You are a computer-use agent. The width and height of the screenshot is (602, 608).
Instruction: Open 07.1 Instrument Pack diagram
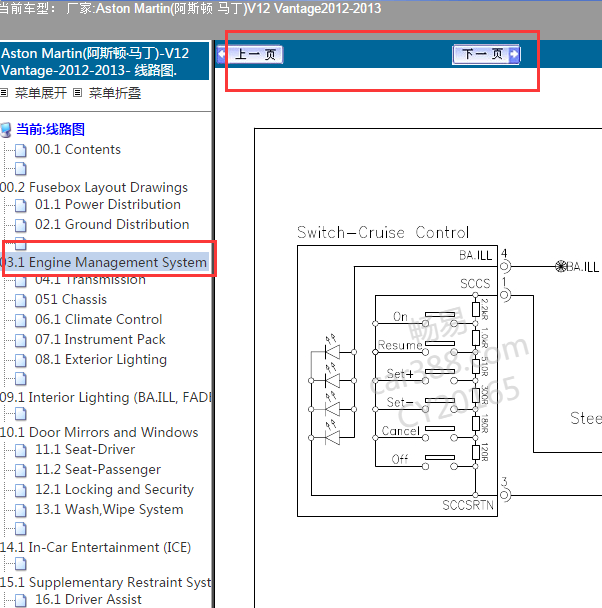point(100,339)
